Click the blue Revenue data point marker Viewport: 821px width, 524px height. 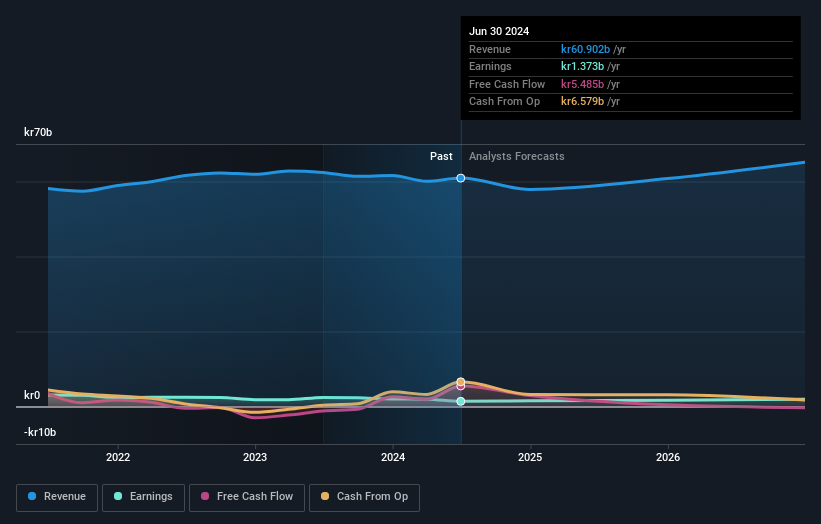460,178
